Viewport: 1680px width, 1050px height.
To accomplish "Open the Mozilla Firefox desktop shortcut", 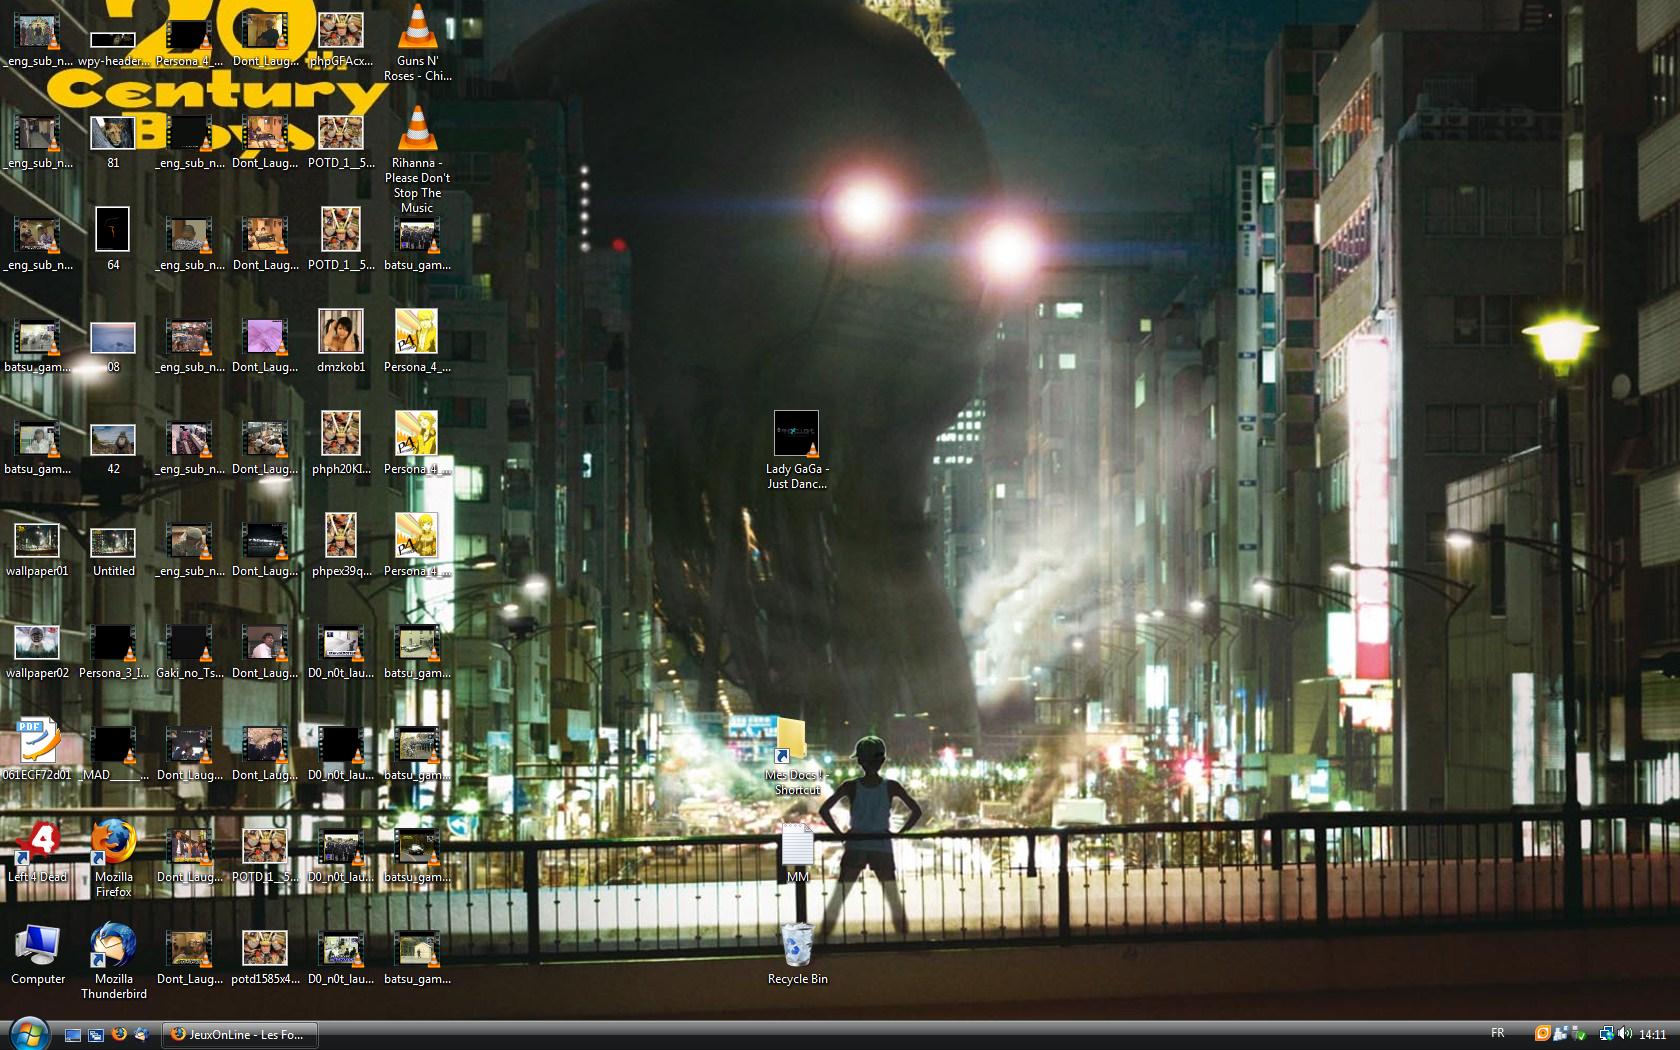I will (x=114, y=859).
